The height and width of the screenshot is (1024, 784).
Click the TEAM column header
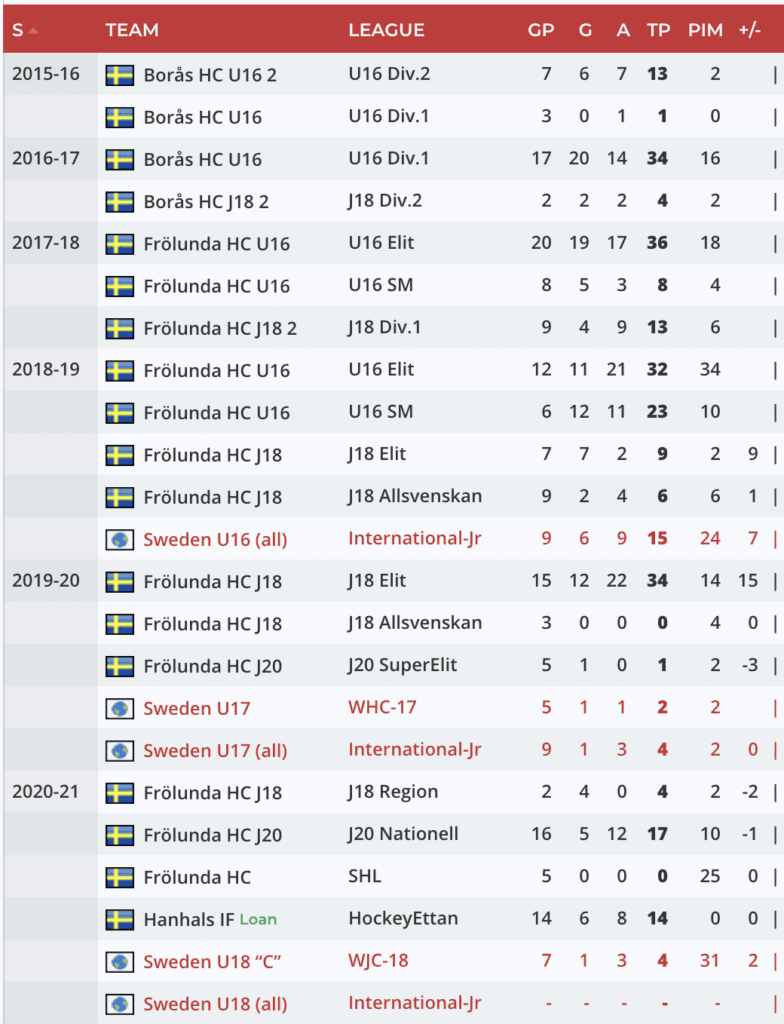(132, 30)
